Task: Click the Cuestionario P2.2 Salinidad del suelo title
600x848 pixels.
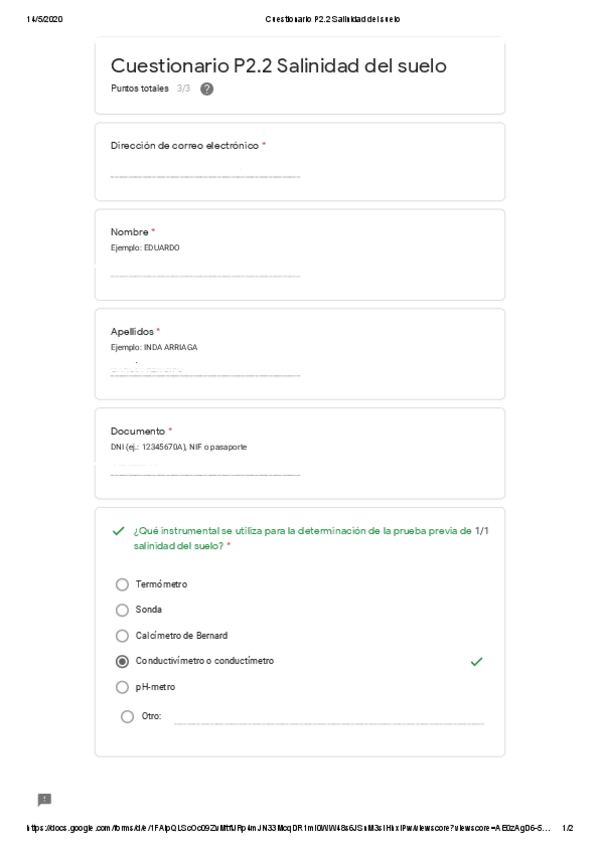Action: 278,66
